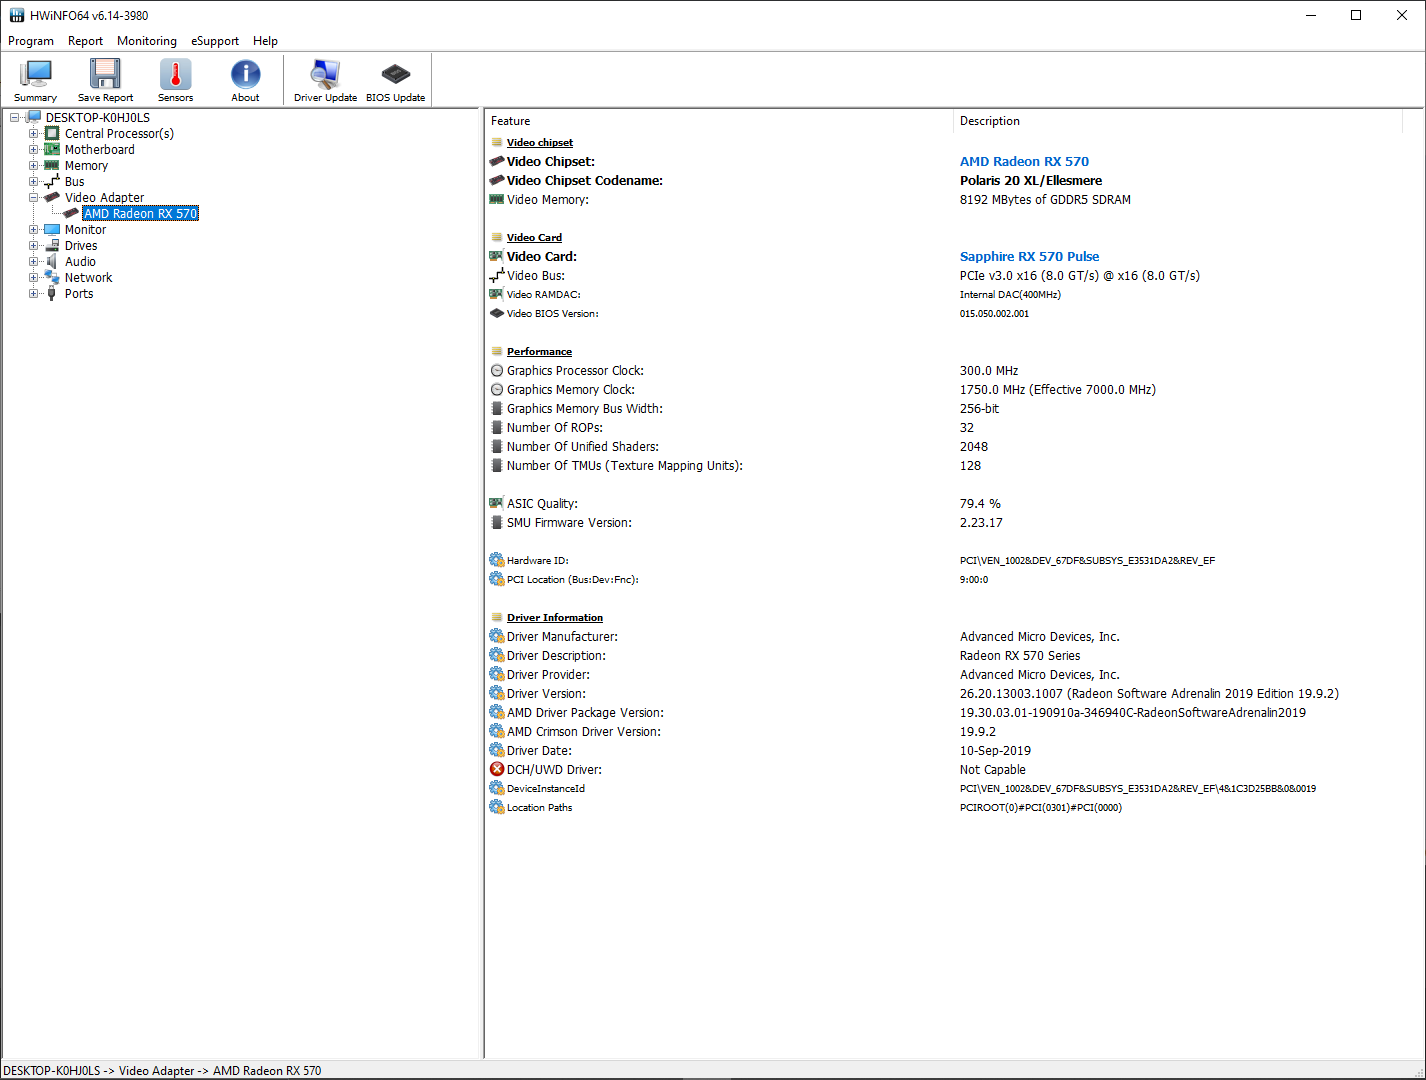This screenshot has height=1080, width=1426.
Task: Expand the Bus tree node
Action: point(33,181)
